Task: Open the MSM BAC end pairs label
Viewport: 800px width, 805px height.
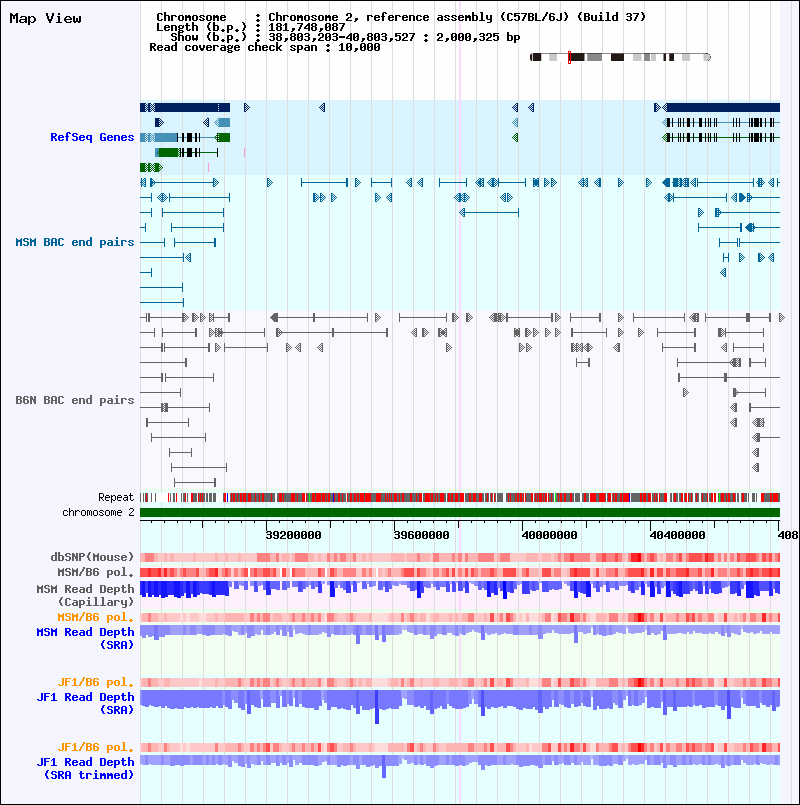Action: tap(74, 242)
